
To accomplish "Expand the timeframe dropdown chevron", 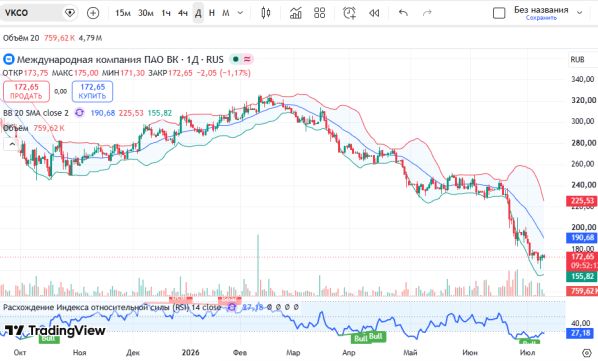I will (x=240, y=13).
